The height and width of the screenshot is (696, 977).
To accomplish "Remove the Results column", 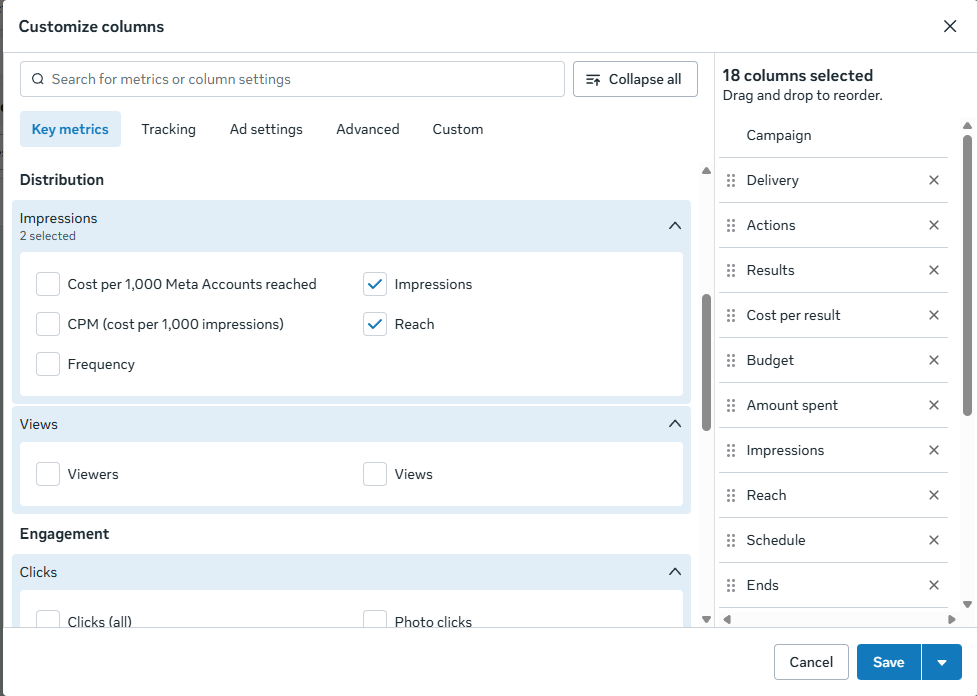I will click(933, 270).
